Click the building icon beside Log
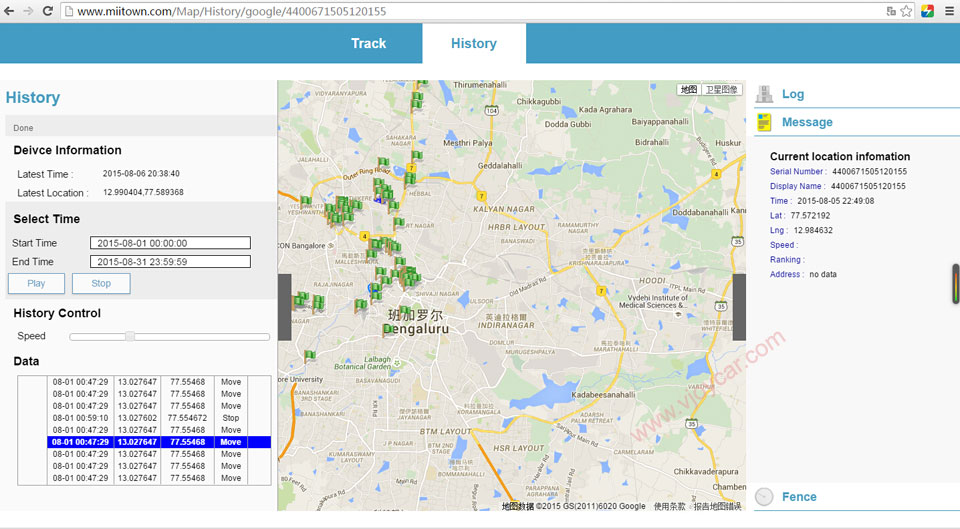 click(764, 94)
